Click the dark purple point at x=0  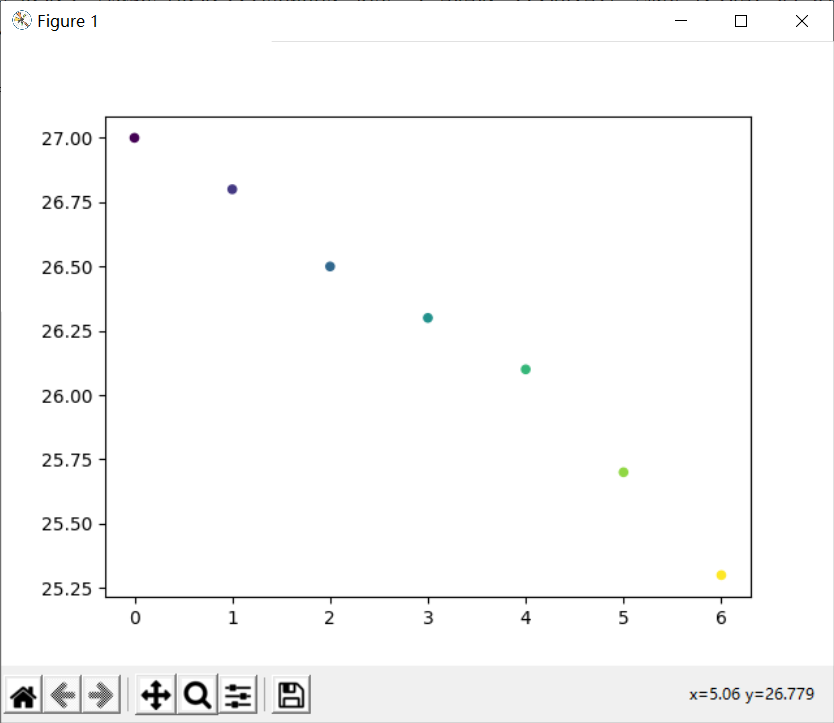pos(135,138)
